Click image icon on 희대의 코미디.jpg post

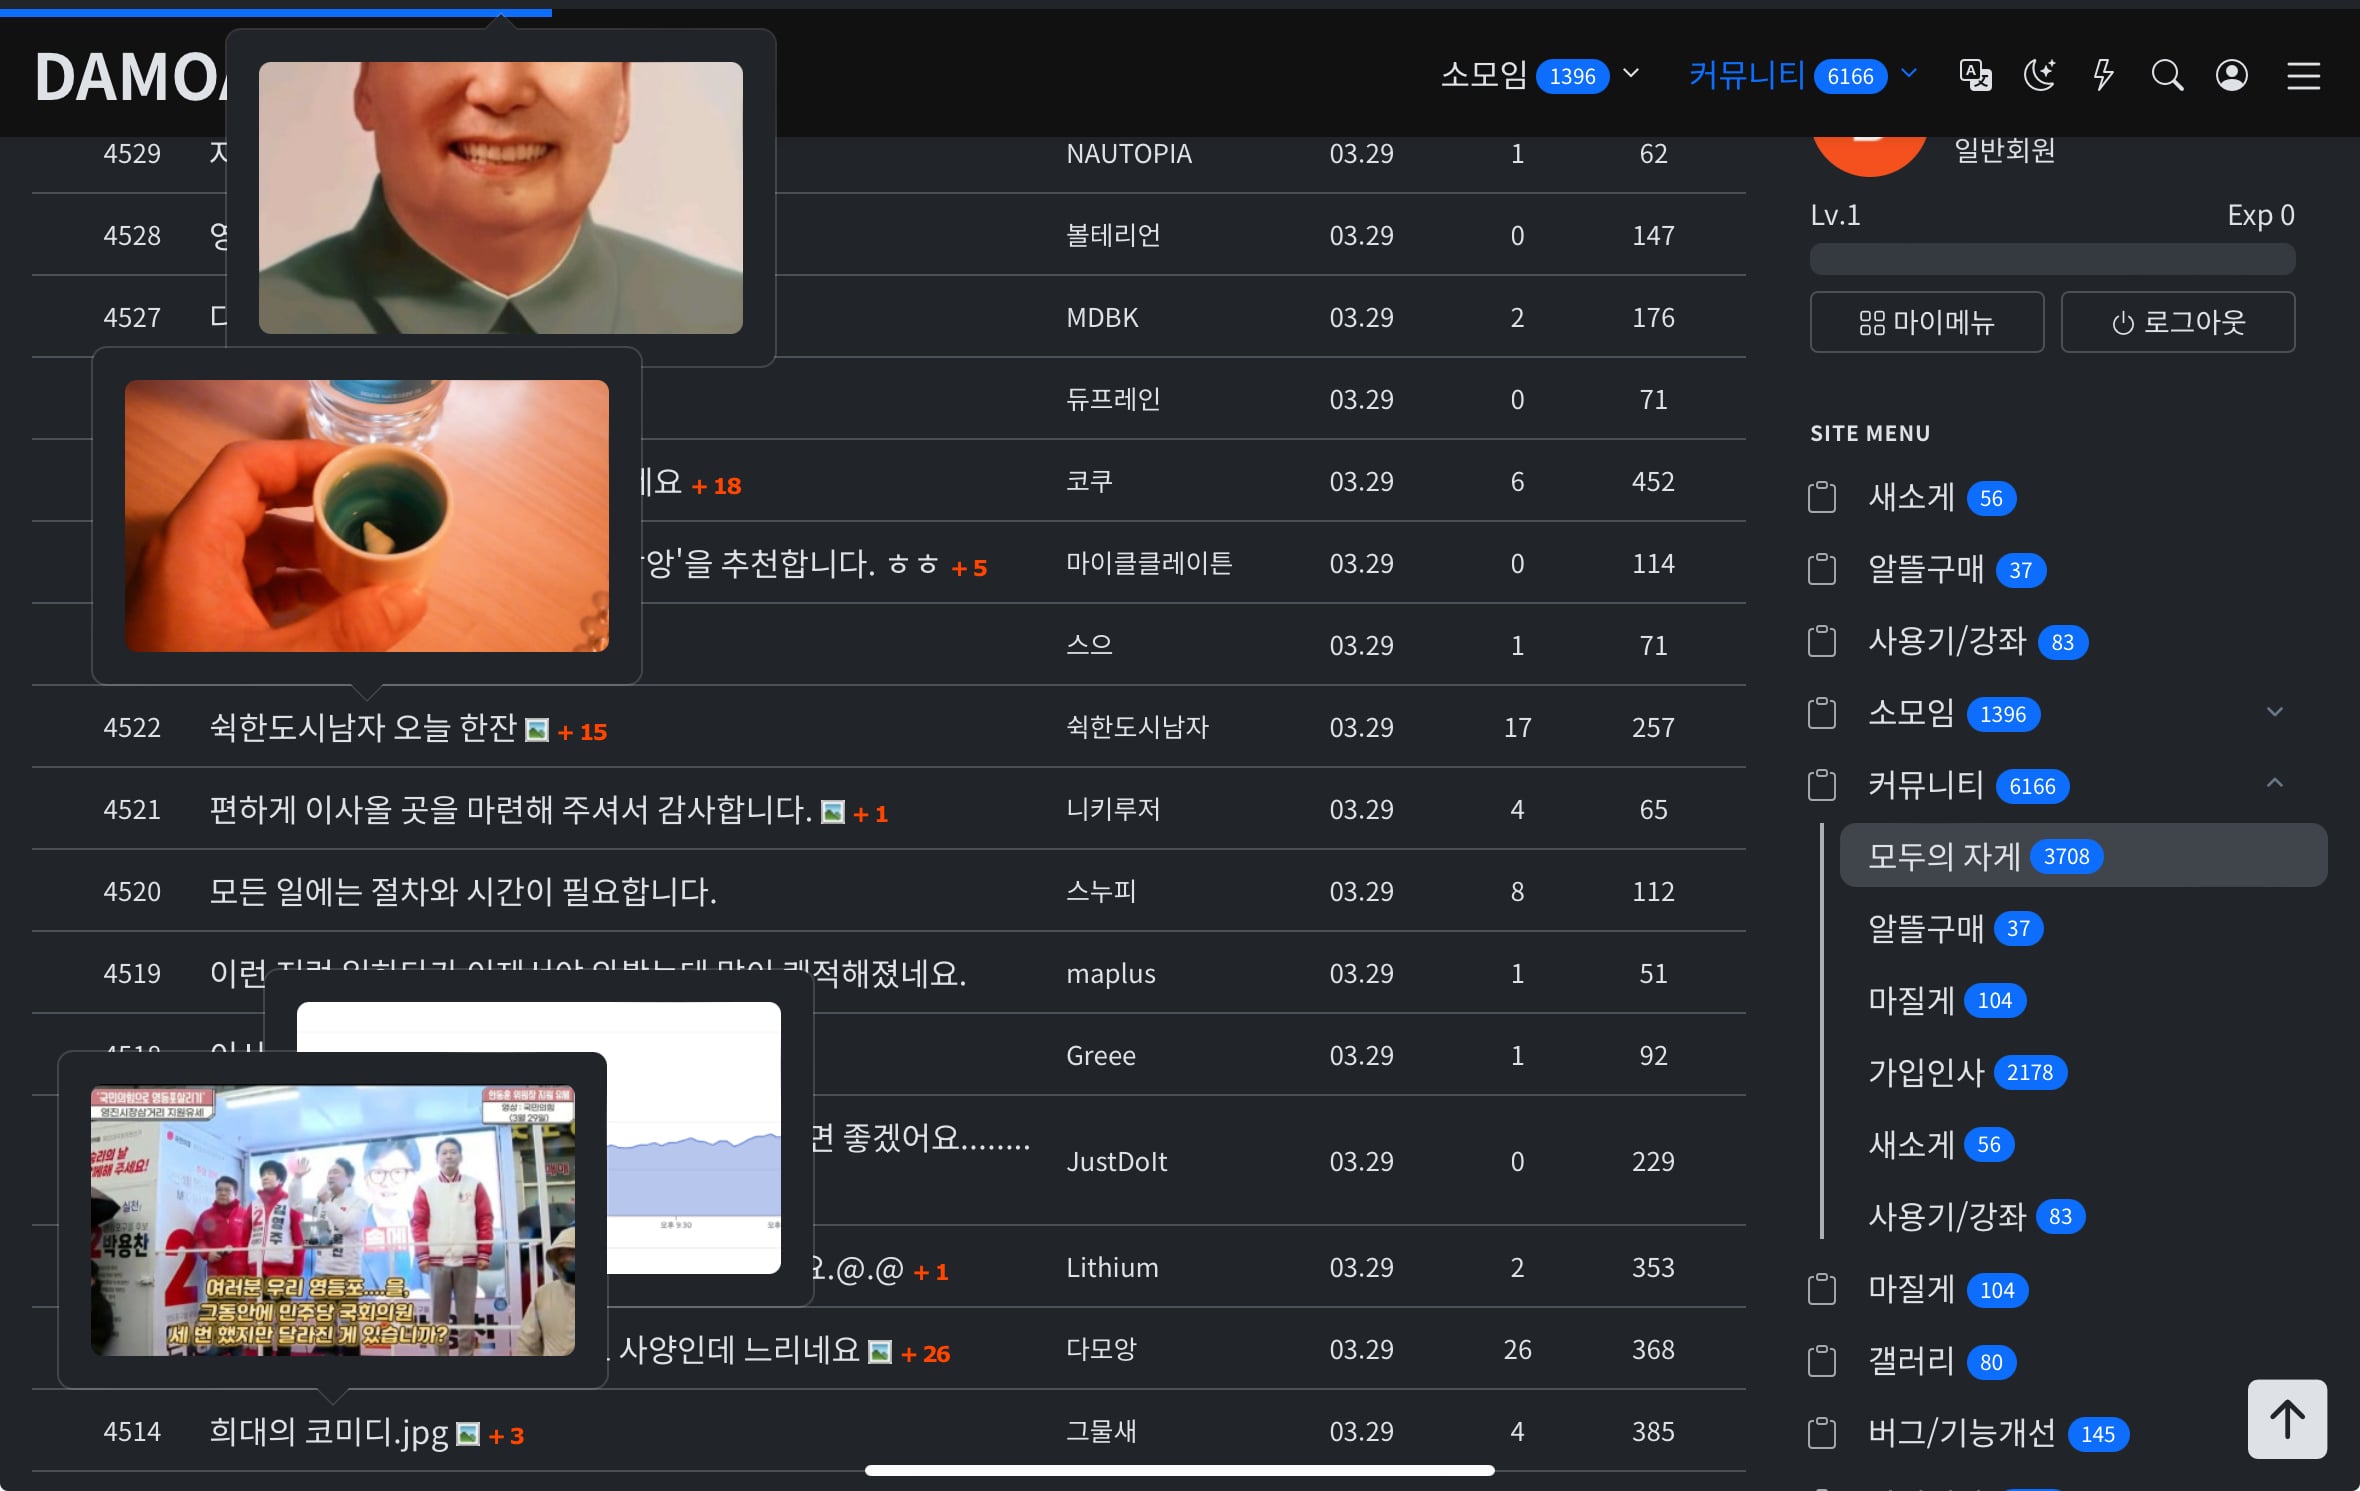pyautogui.click(x=468, y=1435)
